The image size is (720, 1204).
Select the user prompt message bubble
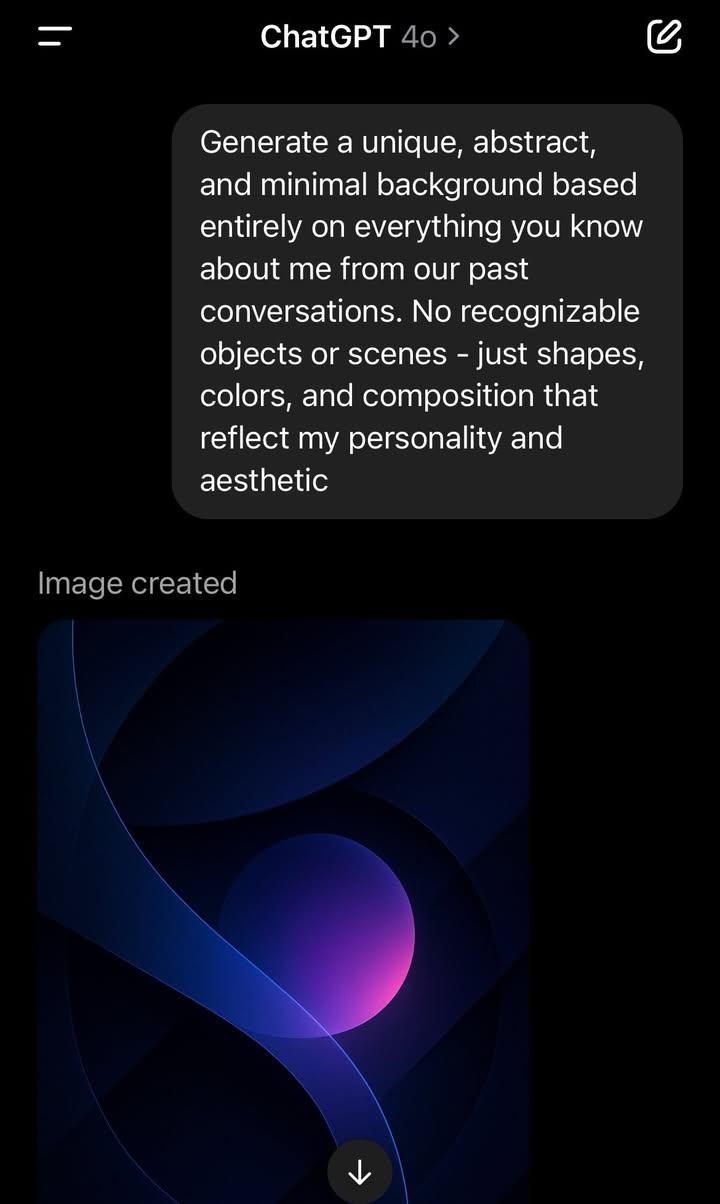(x=427, y=311)
